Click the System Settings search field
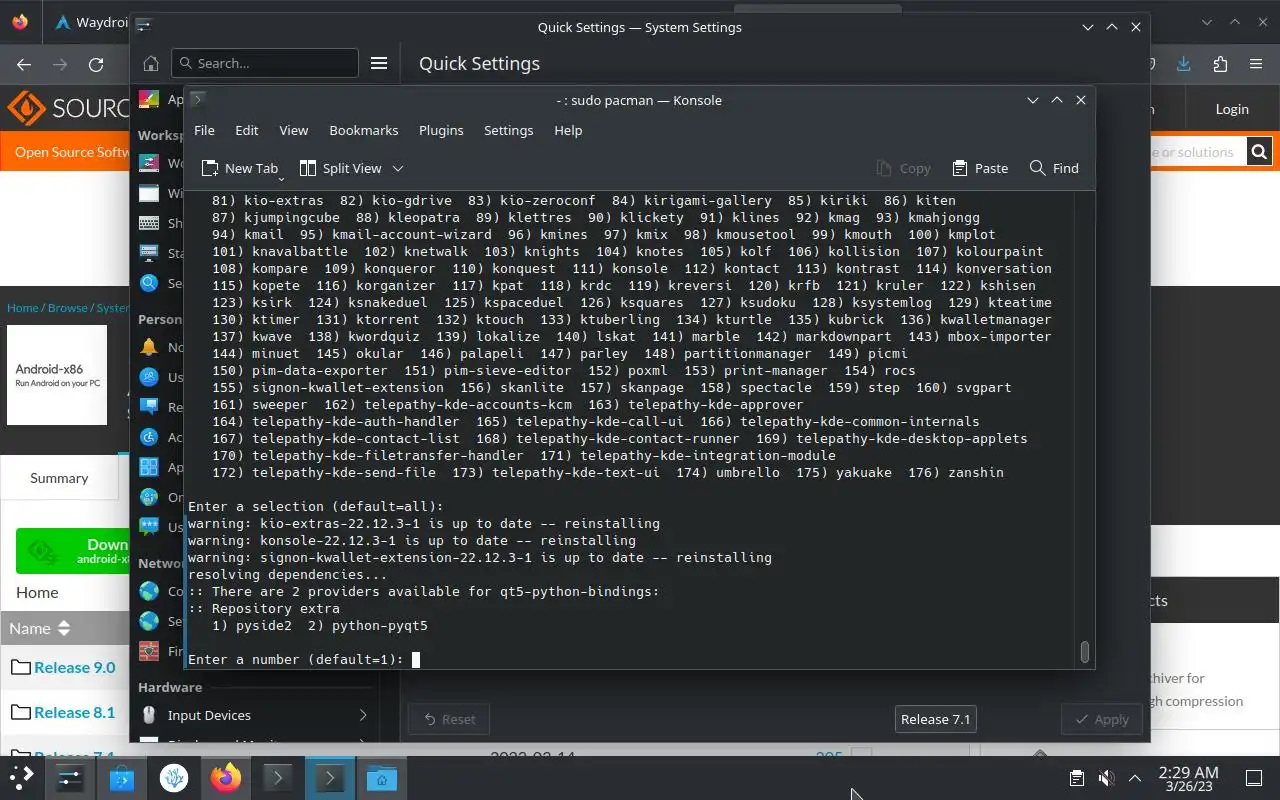 pos(265,63)
